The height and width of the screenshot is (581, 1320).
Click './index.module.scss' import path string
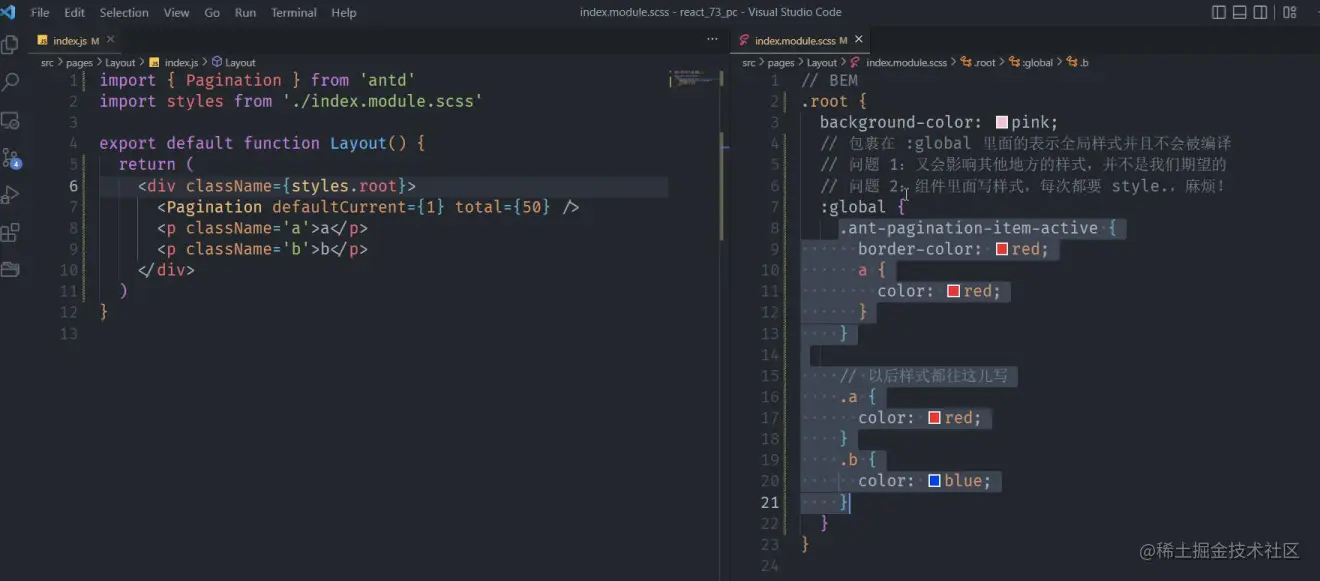383,101
